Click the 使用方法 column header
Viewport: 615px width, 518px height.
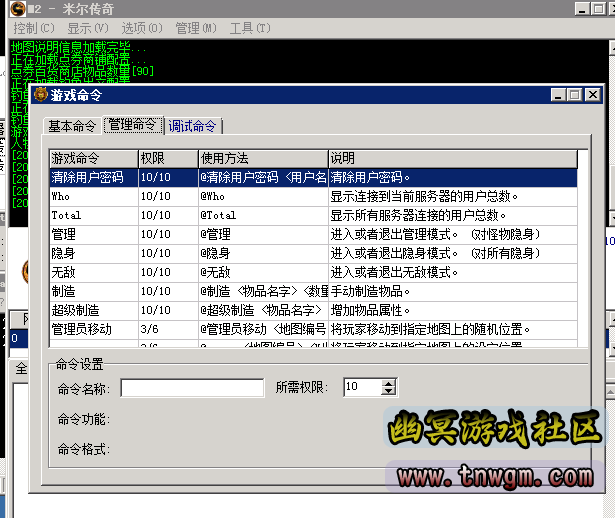click(263, 158)
